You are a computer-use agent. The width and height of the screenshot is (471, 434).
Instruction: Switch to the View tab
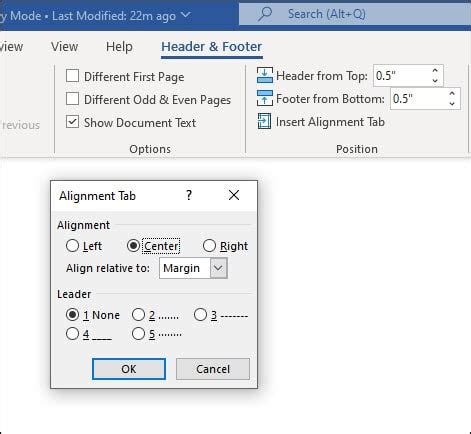[64, 47]
